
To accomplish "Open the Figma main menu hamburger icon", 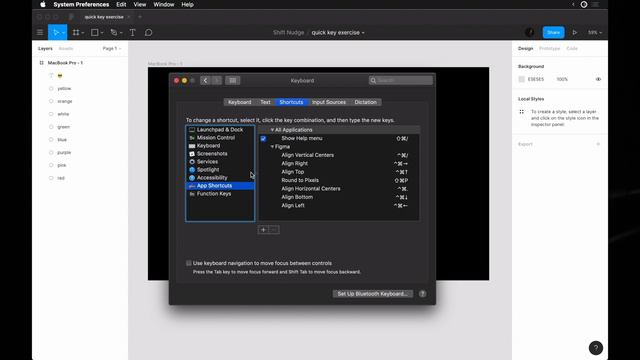I will click(40, 32).
